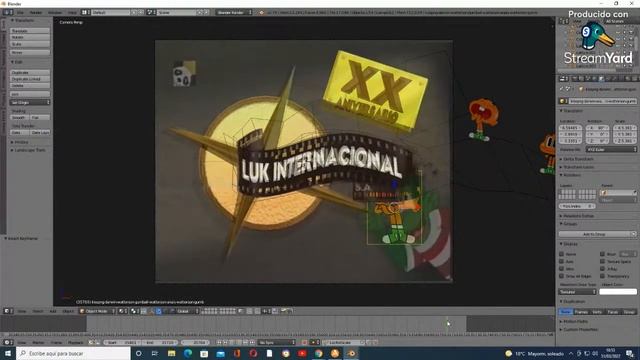Enable the Draw All Edges checkbox
The image size is (640, 360).
[562, 276]
